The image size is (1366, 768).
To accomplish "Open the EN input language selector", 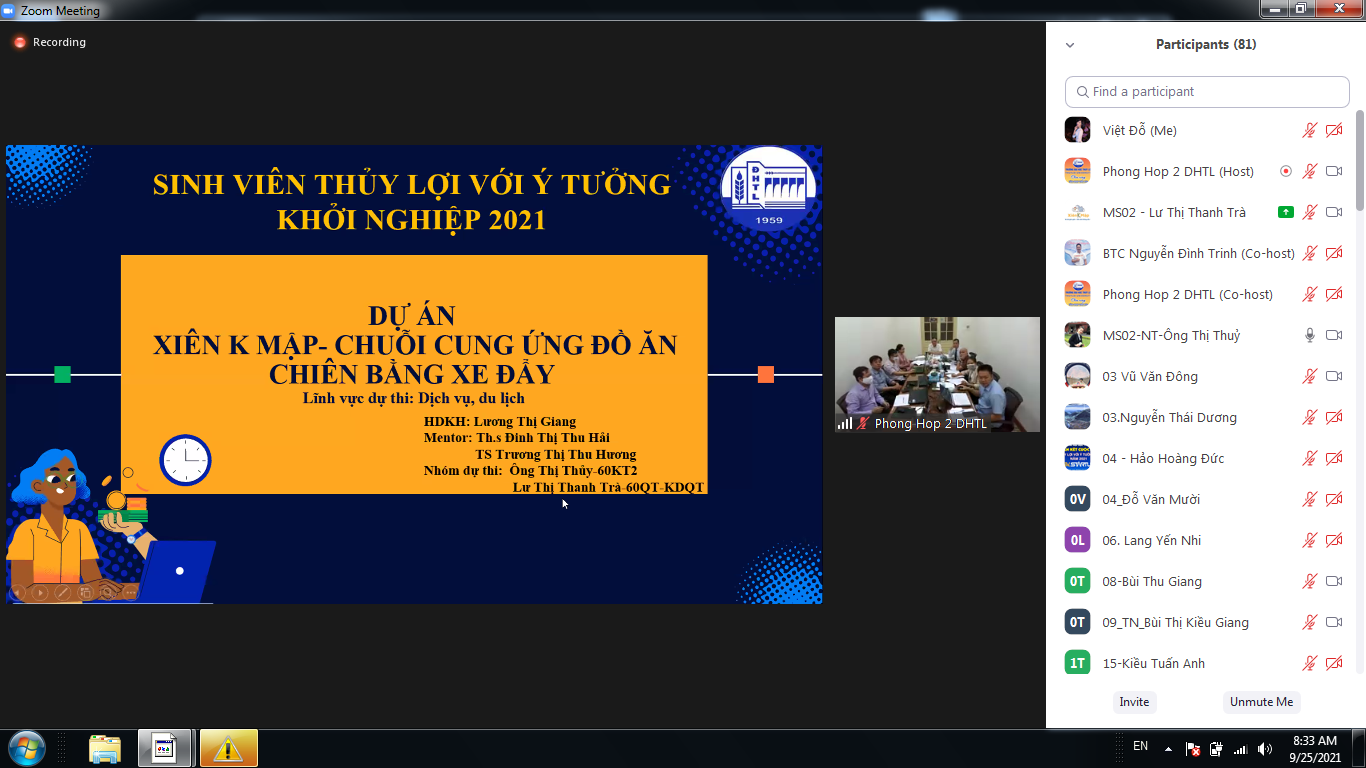I will pos(1140,746).
